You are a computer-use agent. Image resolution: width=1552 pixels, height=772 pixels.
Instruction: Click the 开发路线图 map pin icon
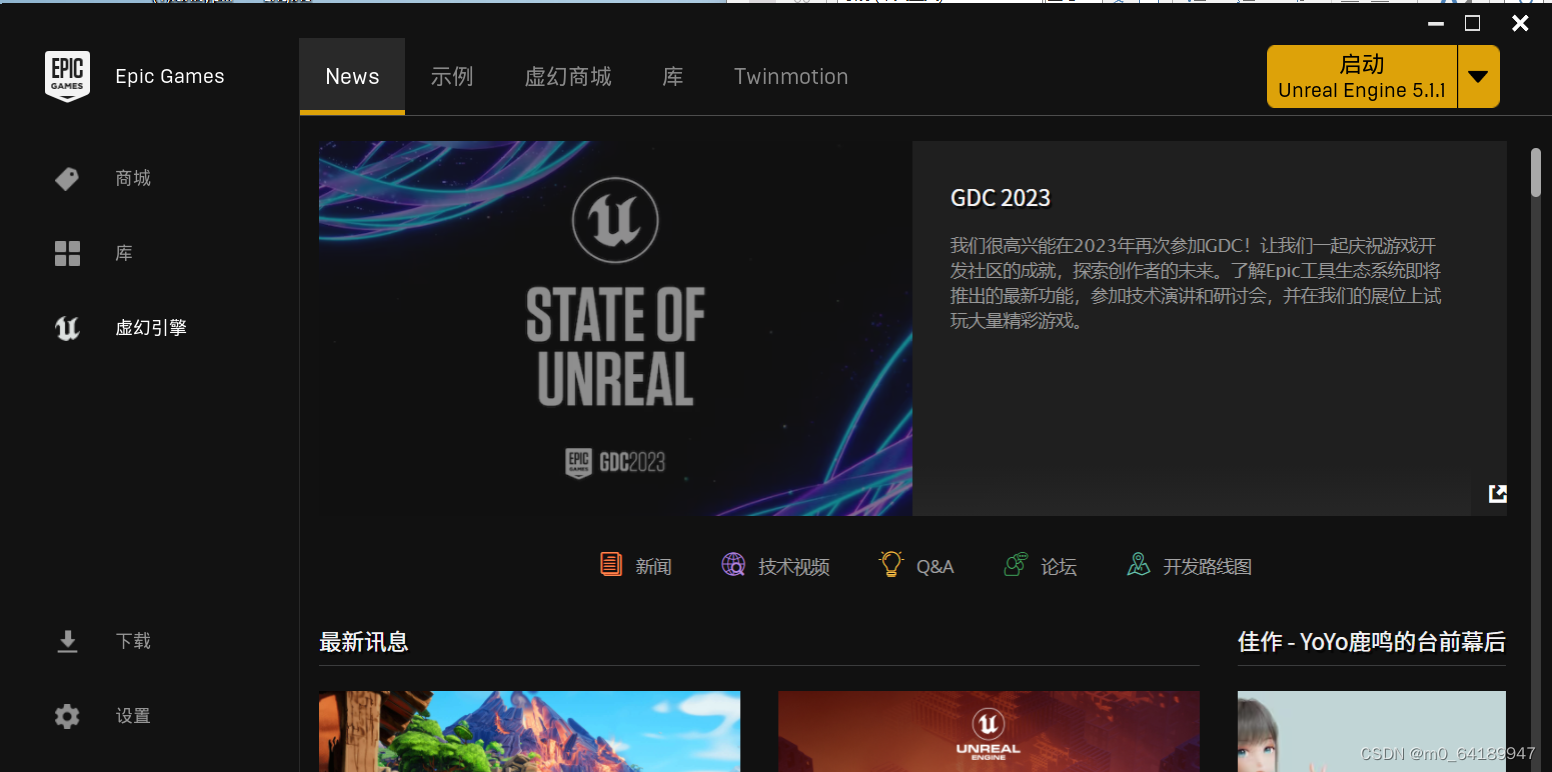coord(1138,565)
